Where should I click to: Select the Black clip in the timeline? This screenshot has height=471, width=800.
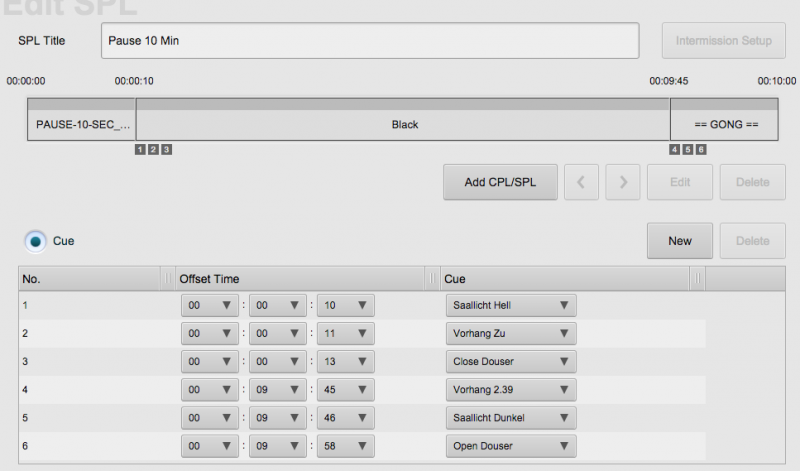pos(404,125)
